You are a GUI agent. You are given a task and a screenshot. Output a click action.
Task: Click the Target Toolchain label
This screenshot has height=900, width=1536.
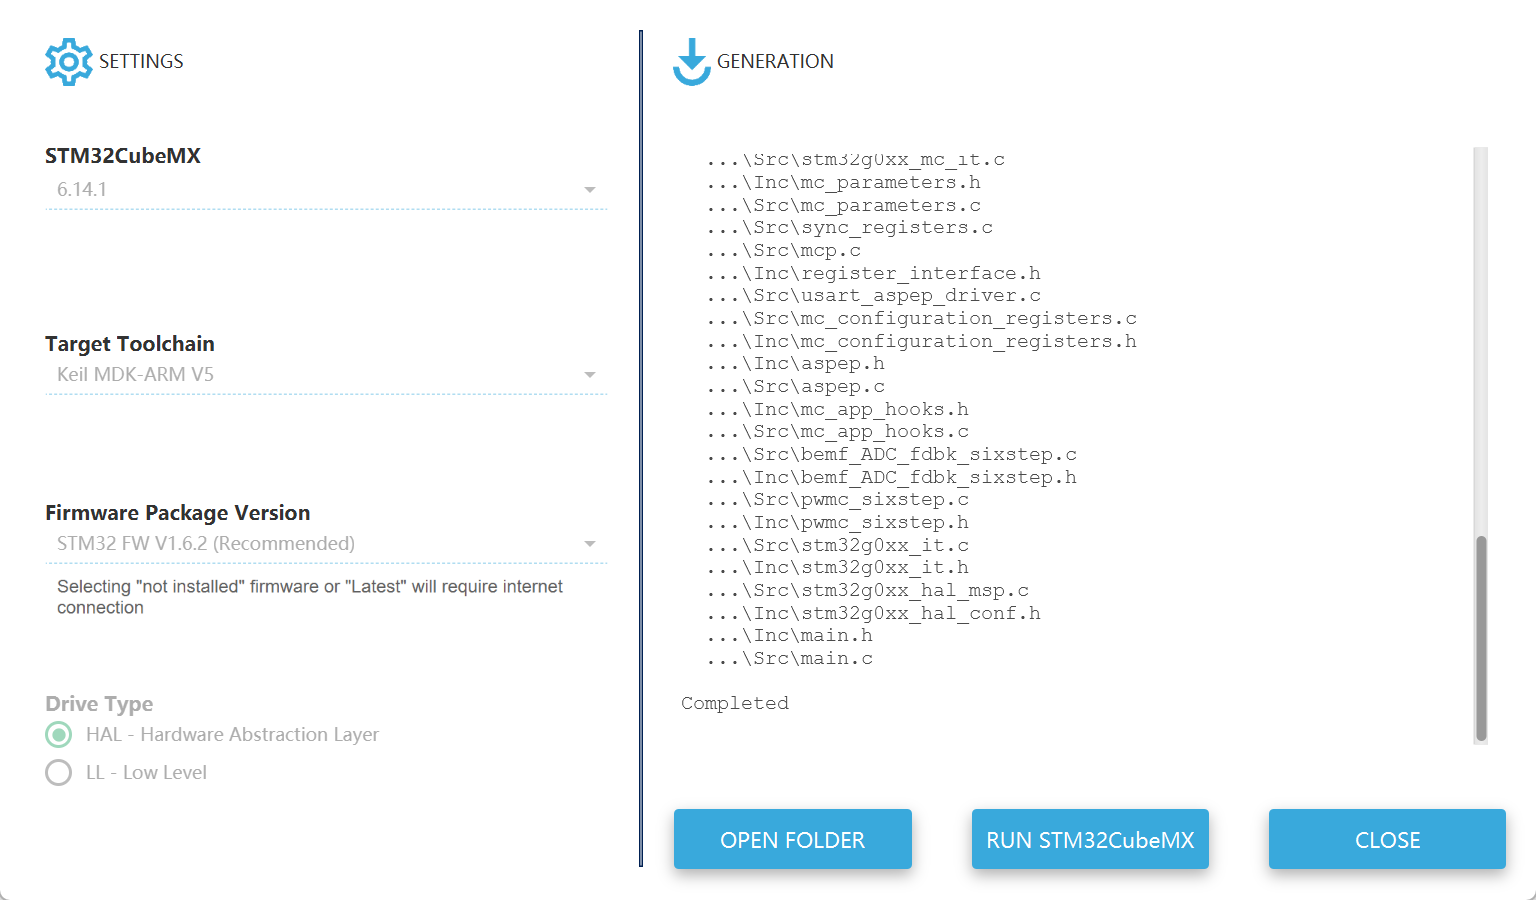click(130, 344)
